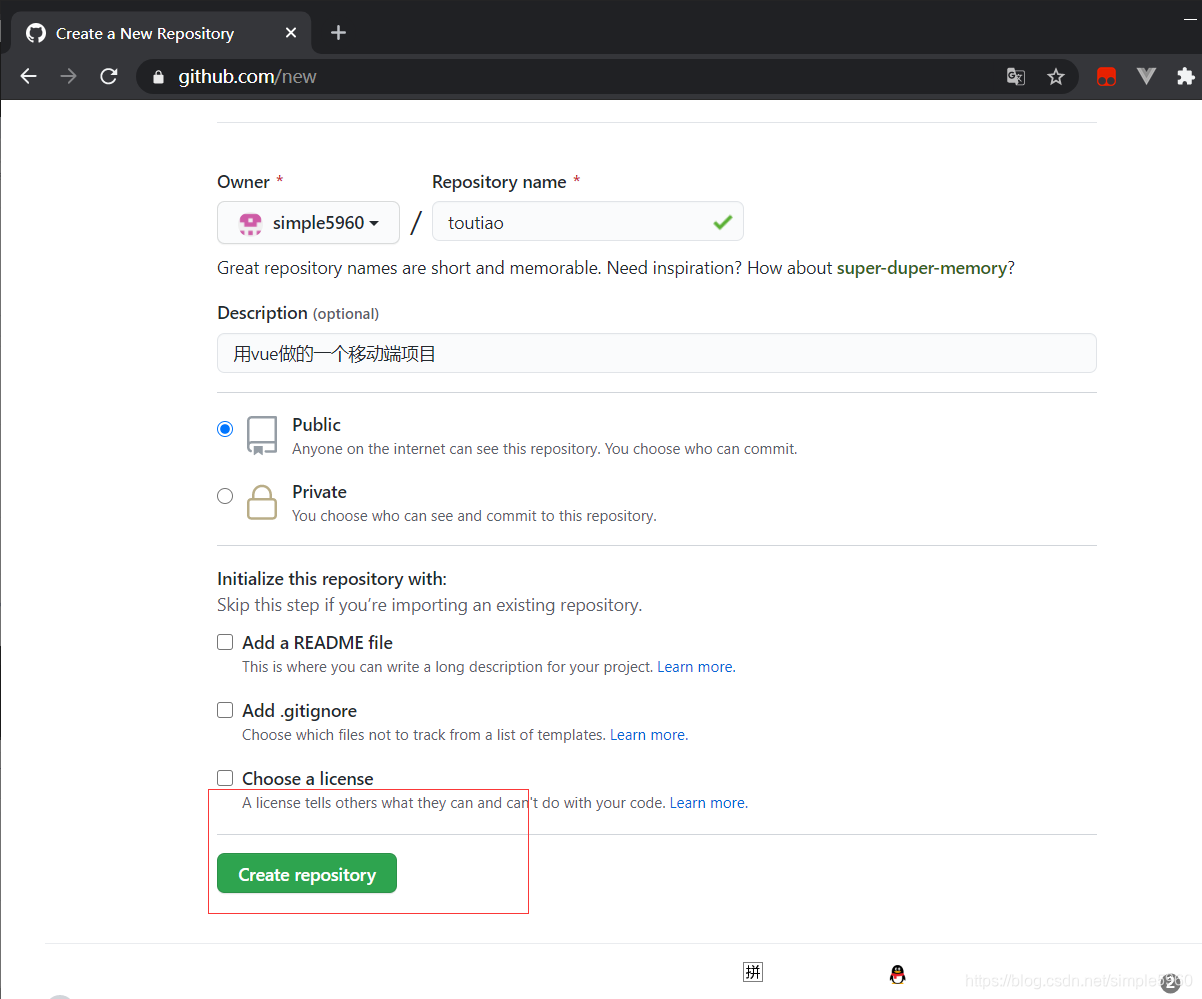Click the simple5960 avatar icon
The height and width of the screenshot is (999, 1202).
[250, 223]
